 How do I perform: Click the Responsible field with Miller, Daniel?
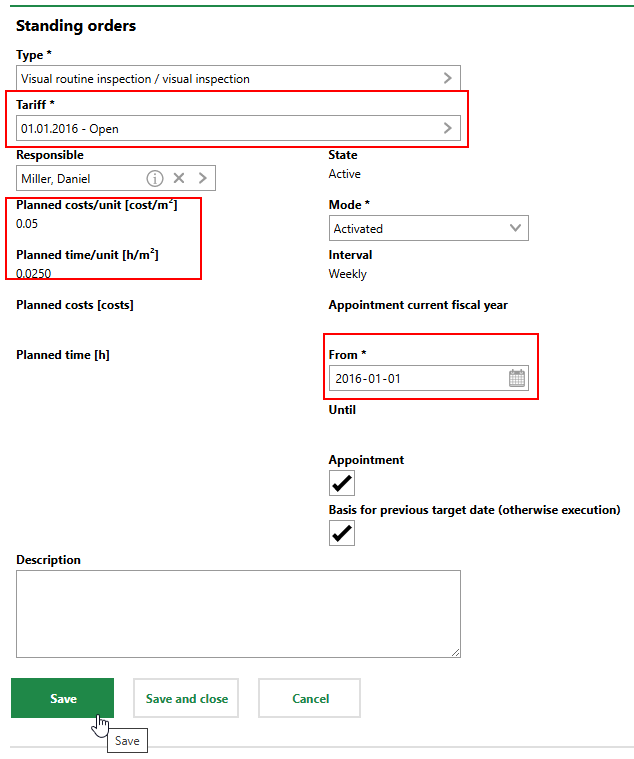point(78,178)
